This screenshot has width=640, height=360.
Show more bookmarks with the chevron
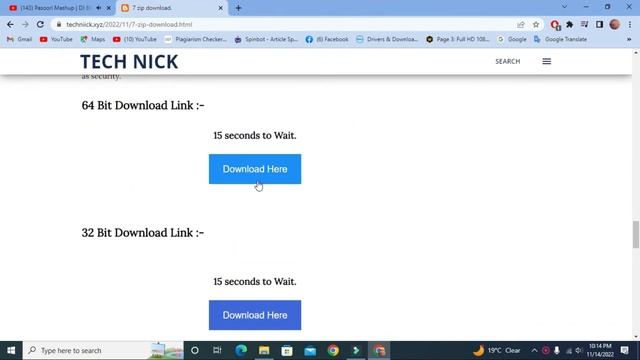tap(629, 39)
